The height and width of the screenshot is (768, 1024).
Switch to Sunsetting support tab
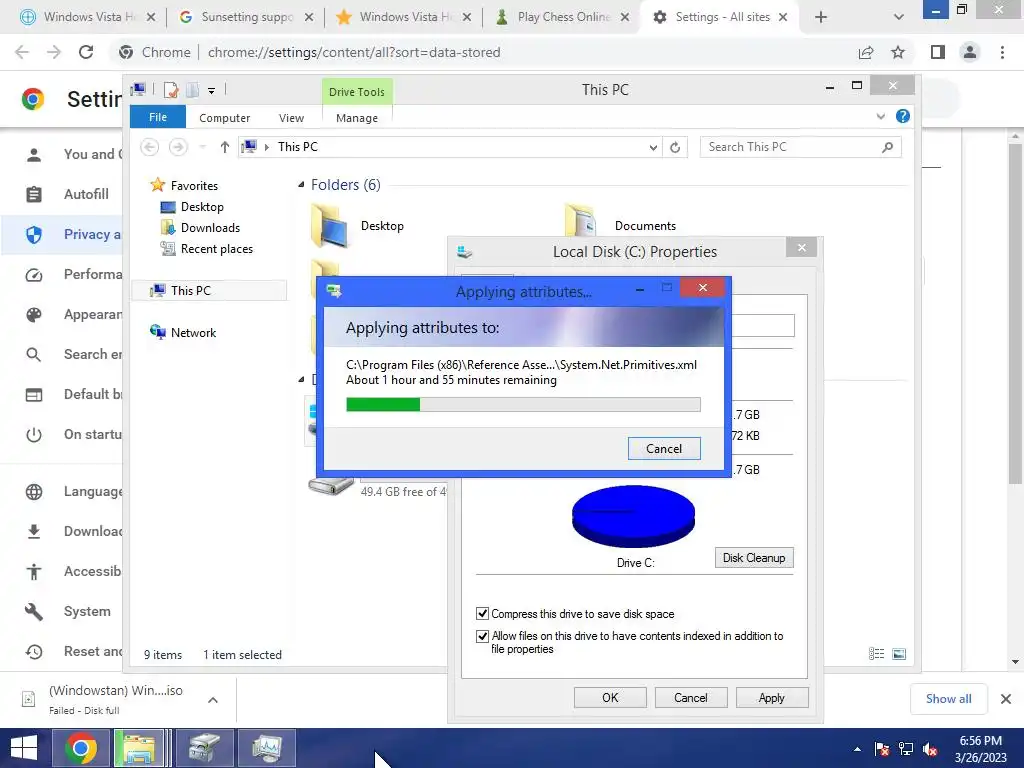(246, 17)
